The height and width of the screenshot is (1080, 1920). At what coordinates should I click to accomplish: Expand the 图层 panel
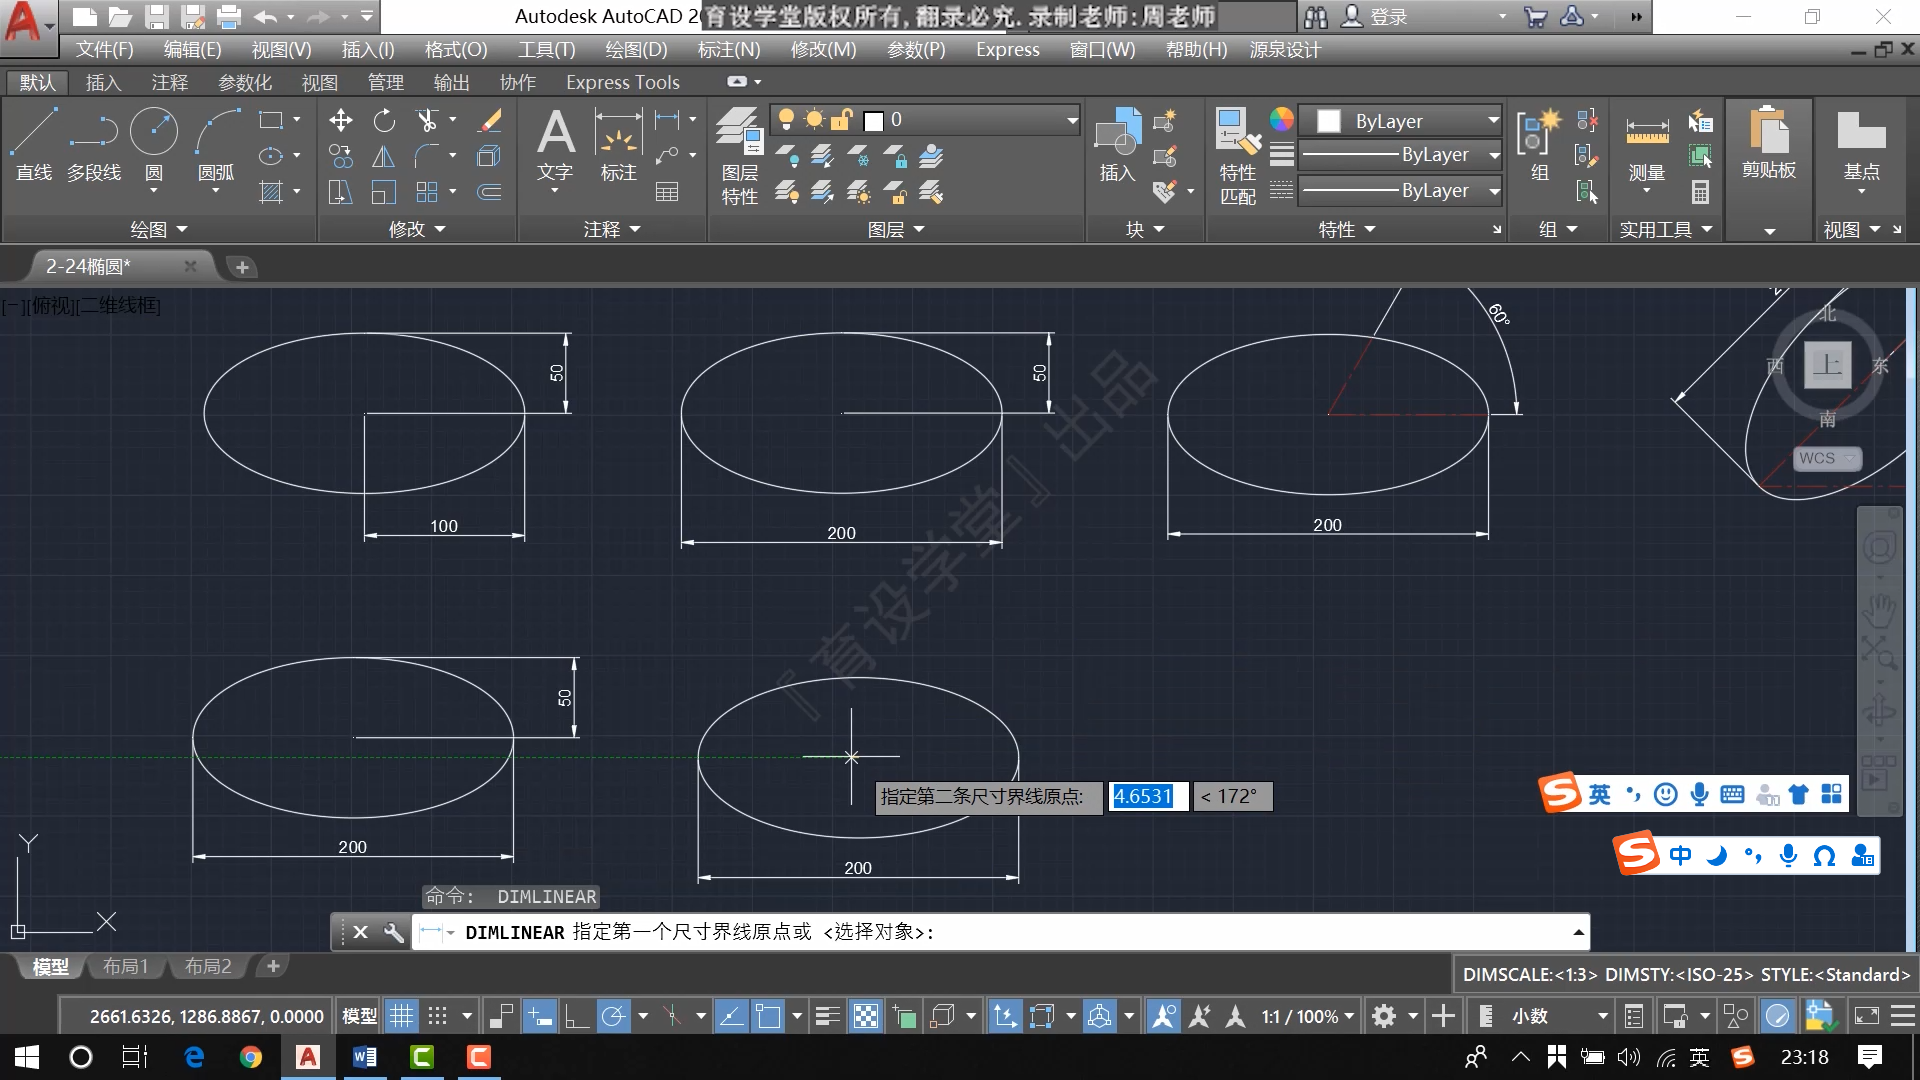[x=895, y=230]
